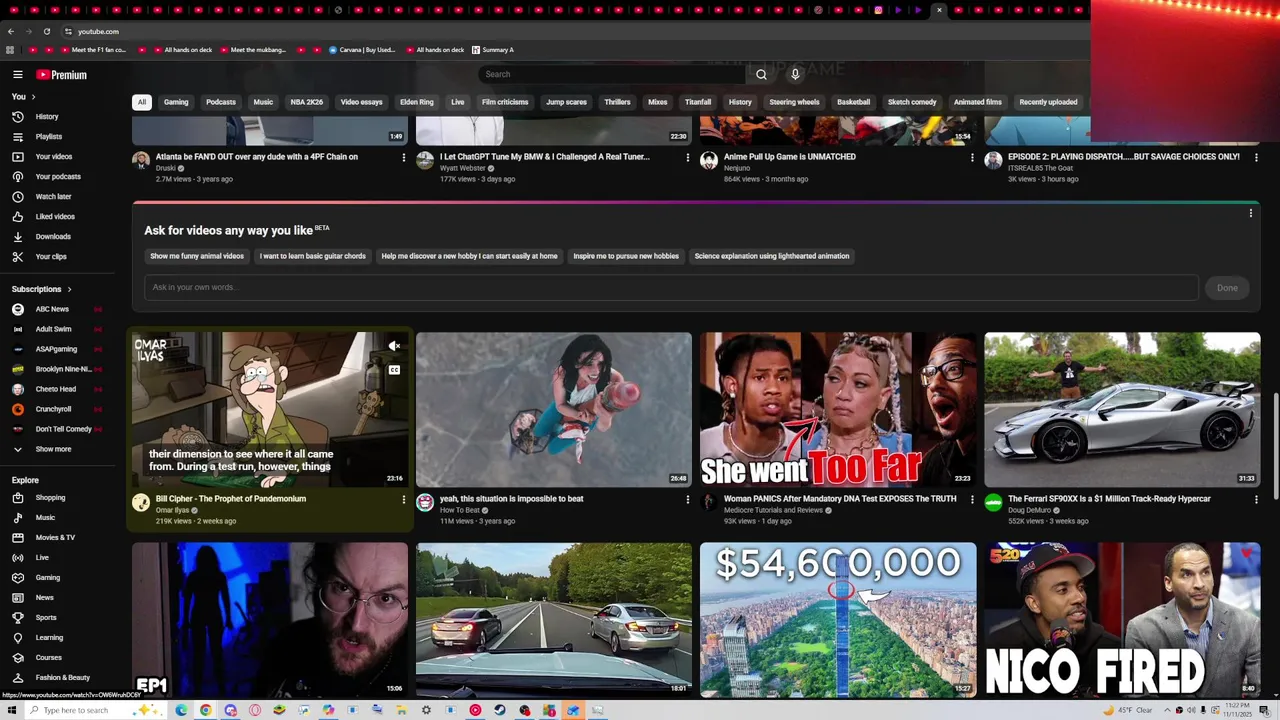Open Sports under Explore
Viewport: 1280px width, 720px height.
click(48, 618)
